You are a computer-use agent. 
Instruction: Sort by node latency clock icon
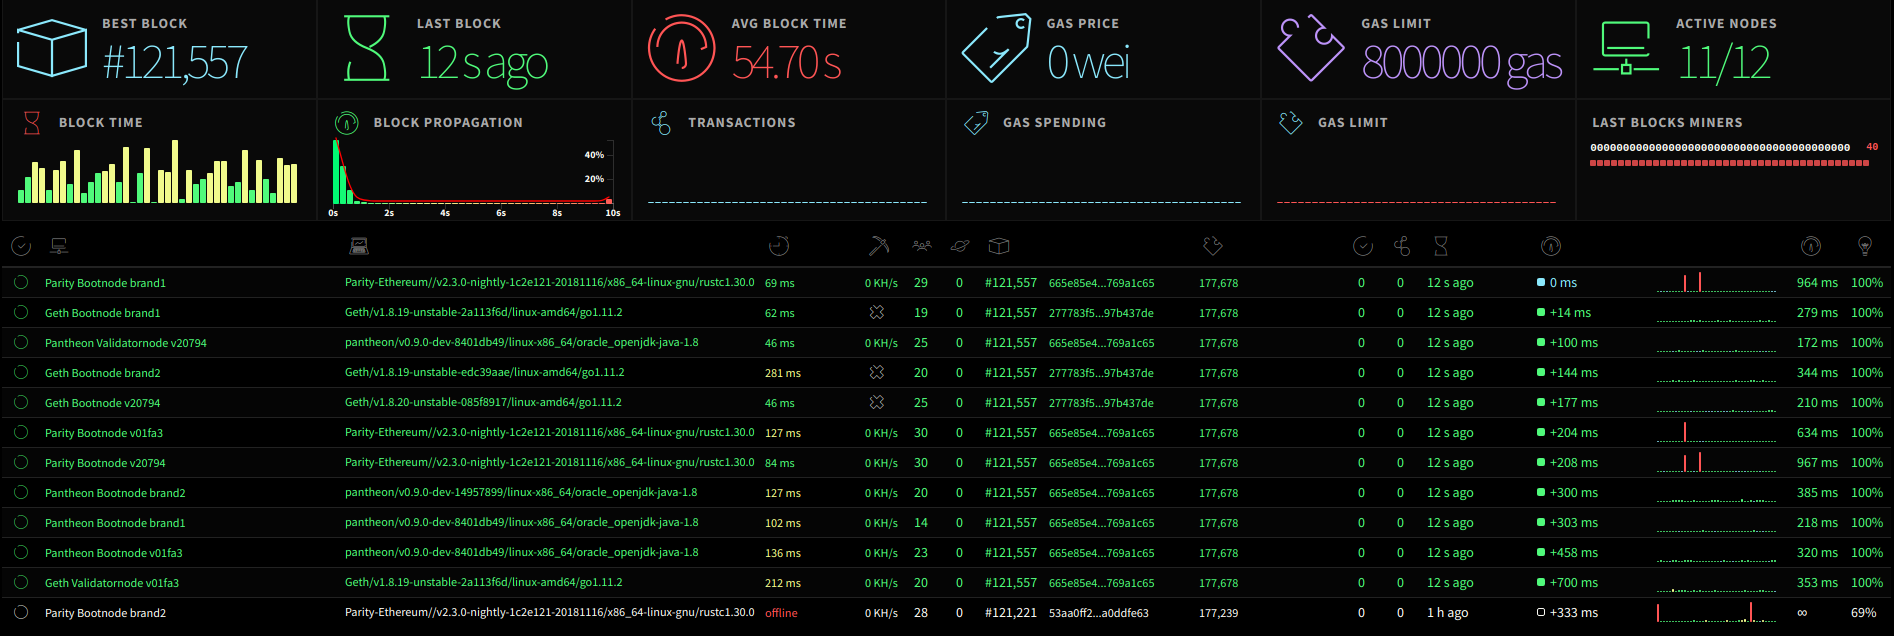coord(779,246)
